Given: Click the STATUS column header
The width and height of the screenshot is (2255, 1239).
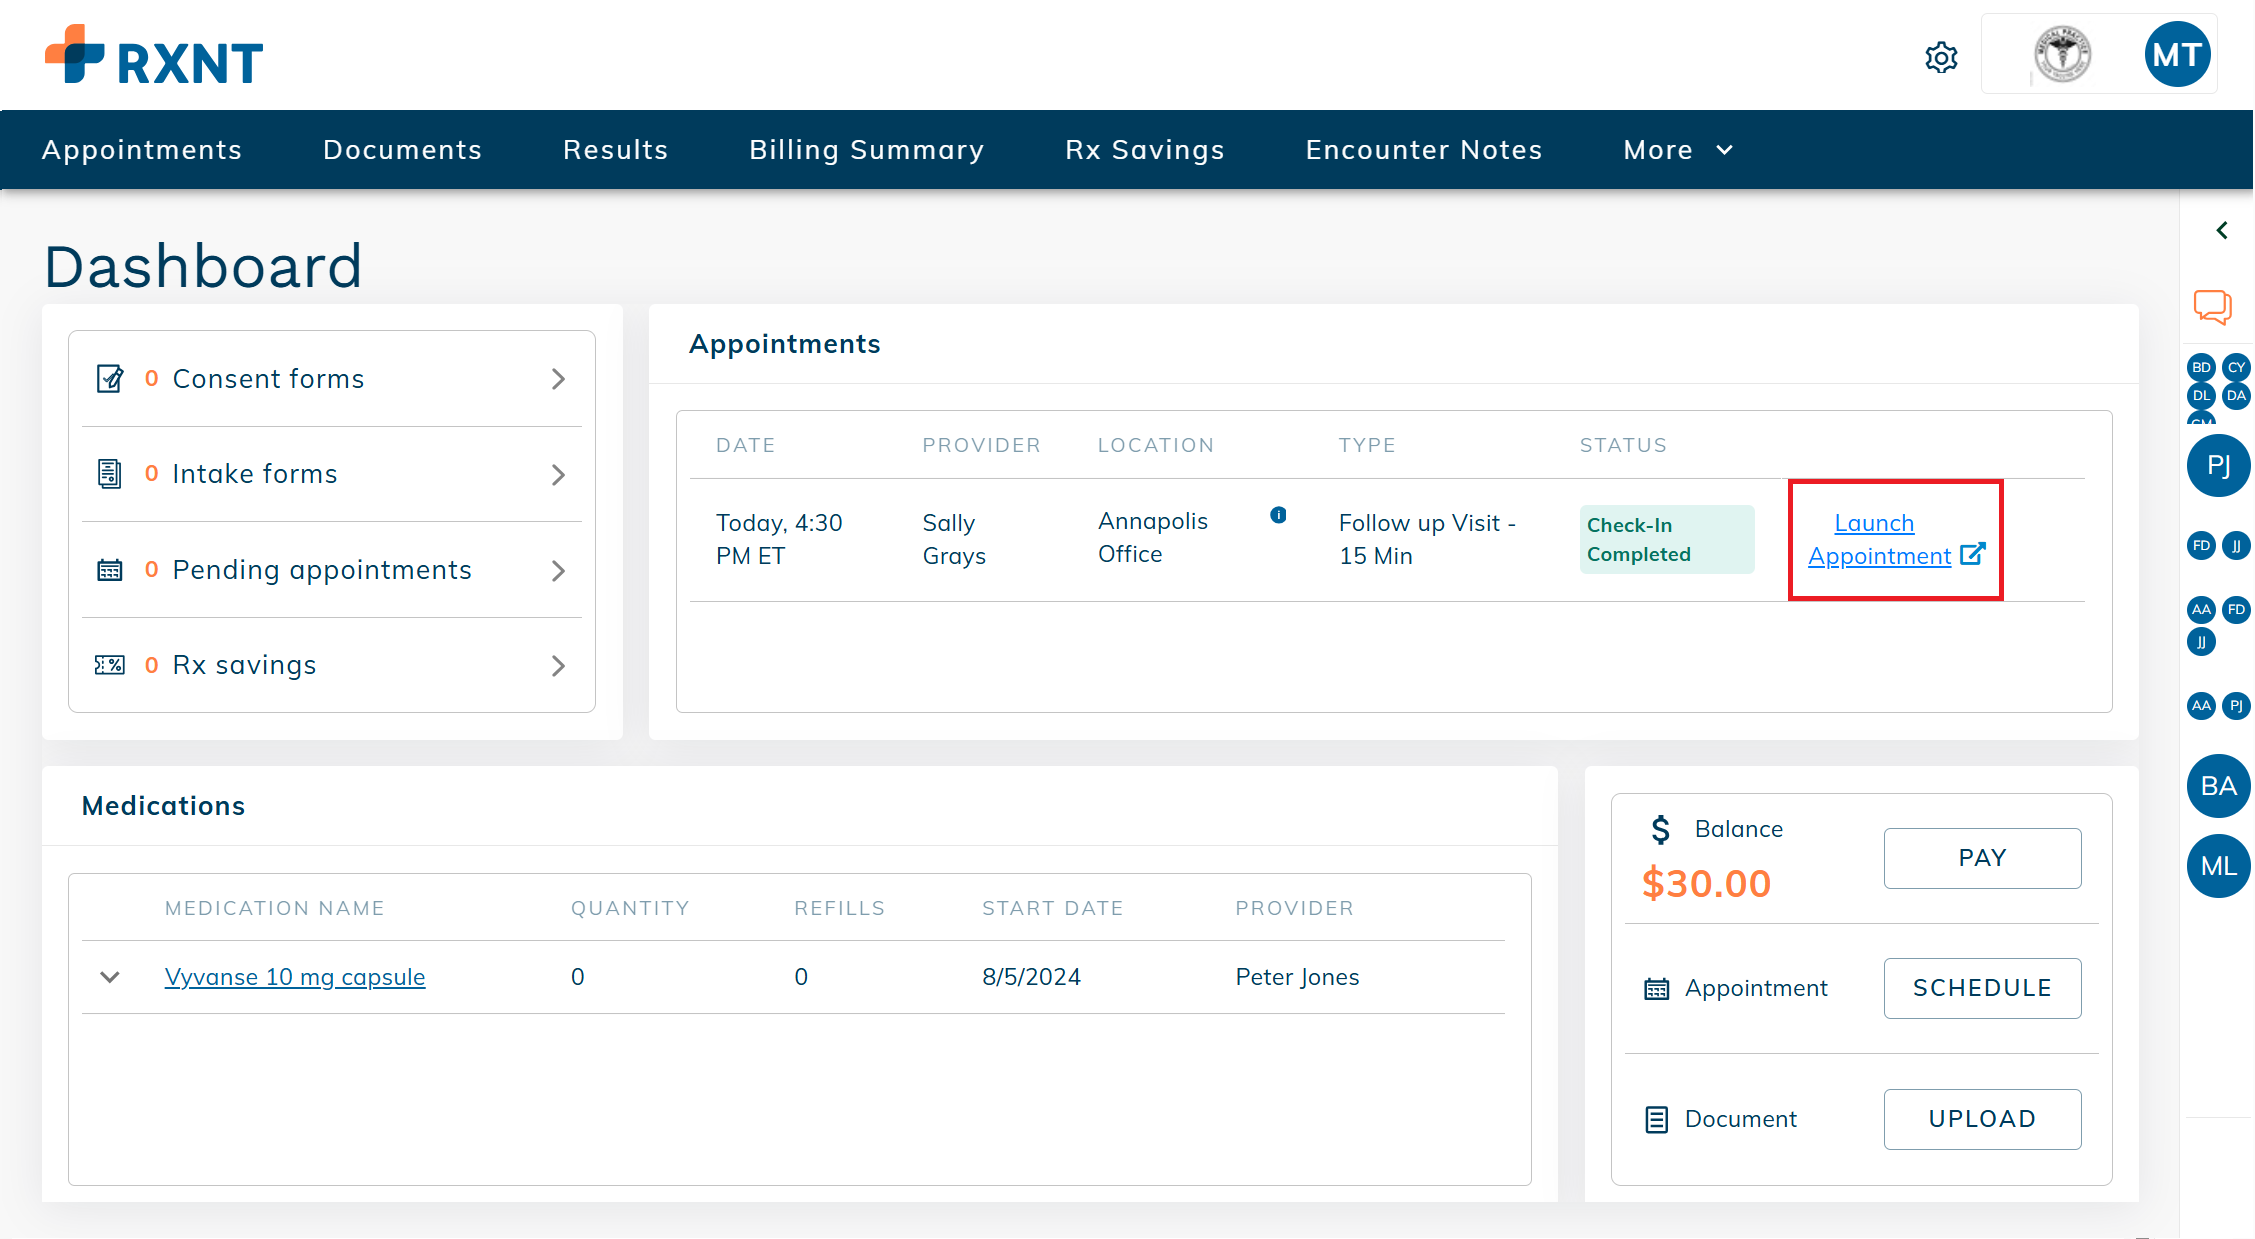Looking at the screenshot, I should (1623, 445).
